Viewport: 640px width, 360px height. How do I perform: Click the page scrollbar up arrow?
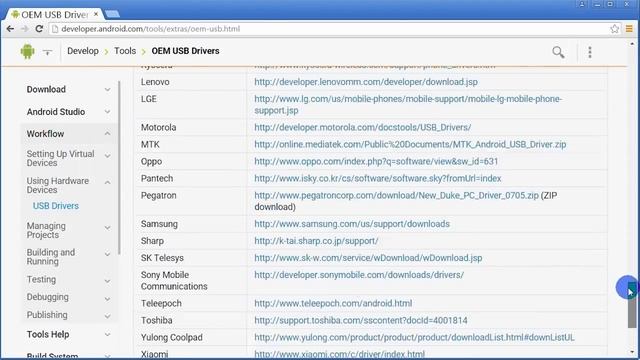point(632,44)
